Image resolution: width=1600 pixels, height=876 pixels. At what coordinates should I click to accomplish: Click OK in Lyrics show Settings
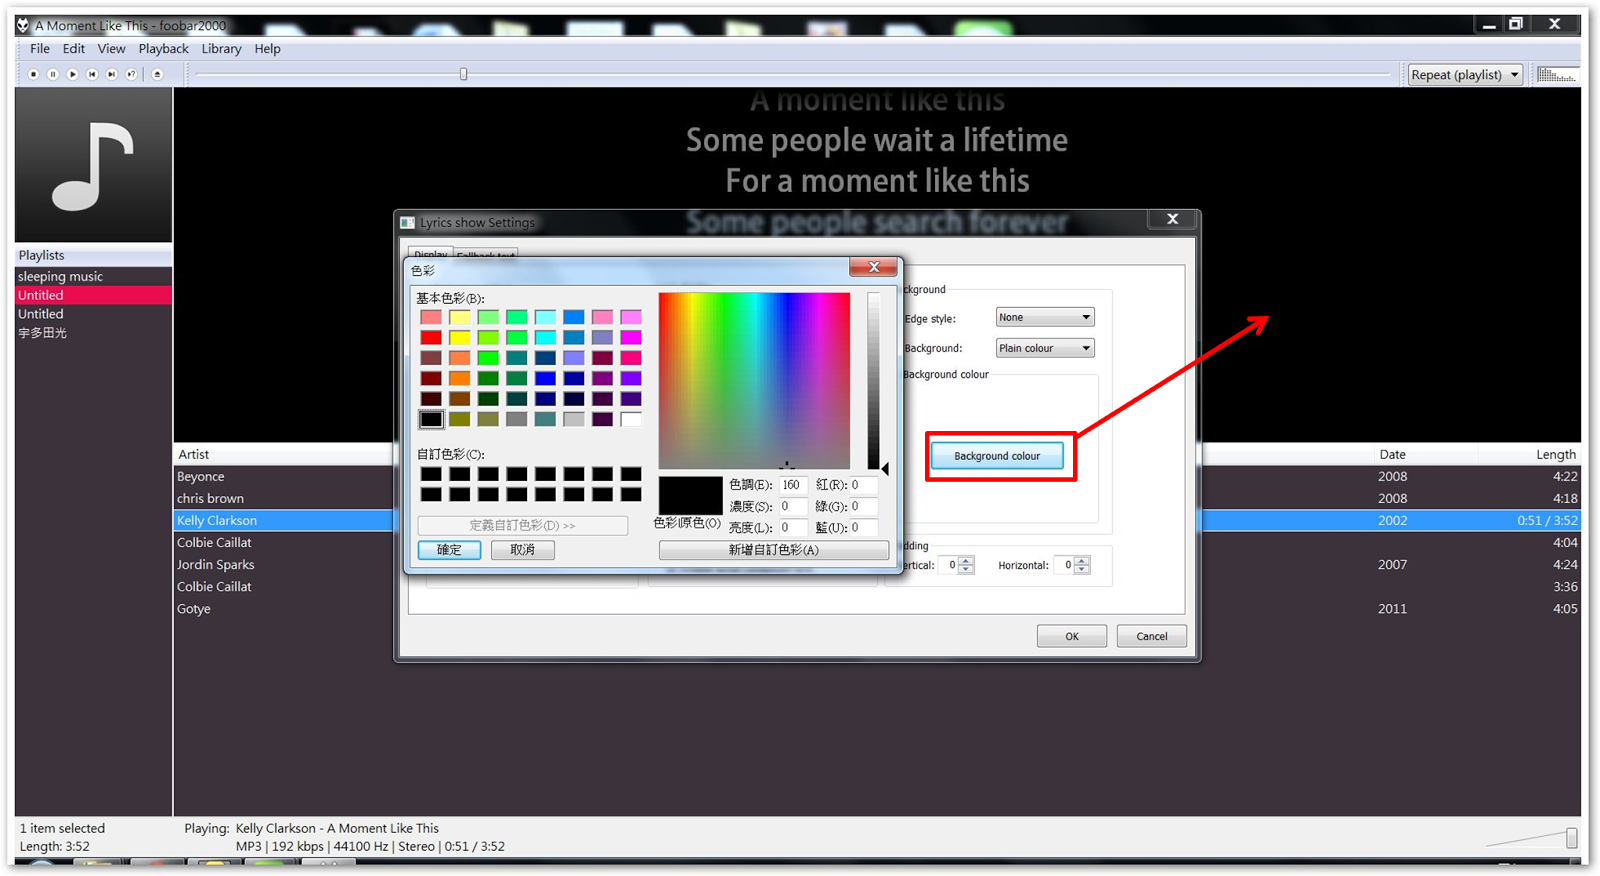pyautogui.click(x=1072, y=636)
